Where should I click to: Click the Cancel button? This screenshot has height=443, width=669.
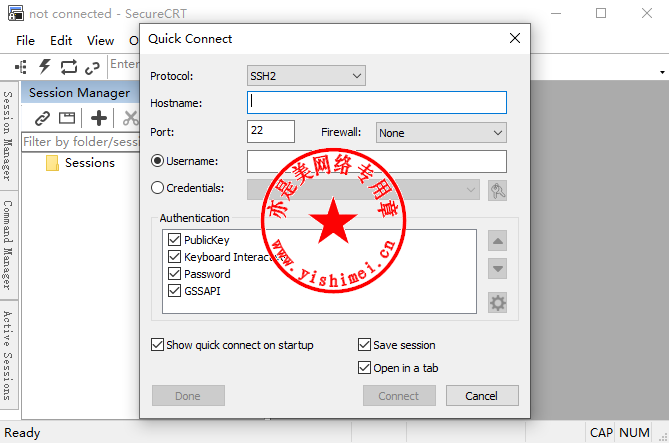pyautogui.click(x=482, y=396)
